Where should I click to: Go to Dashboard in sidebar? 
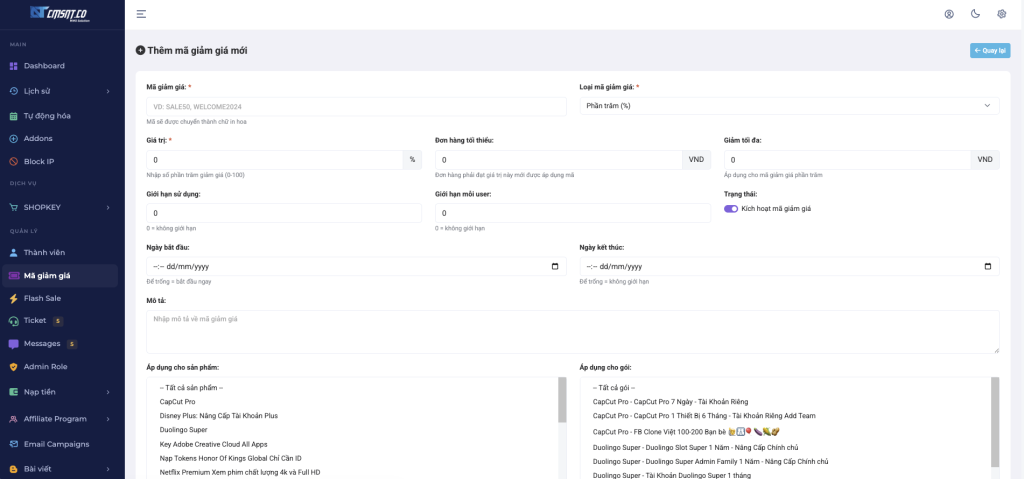point(44,66)
